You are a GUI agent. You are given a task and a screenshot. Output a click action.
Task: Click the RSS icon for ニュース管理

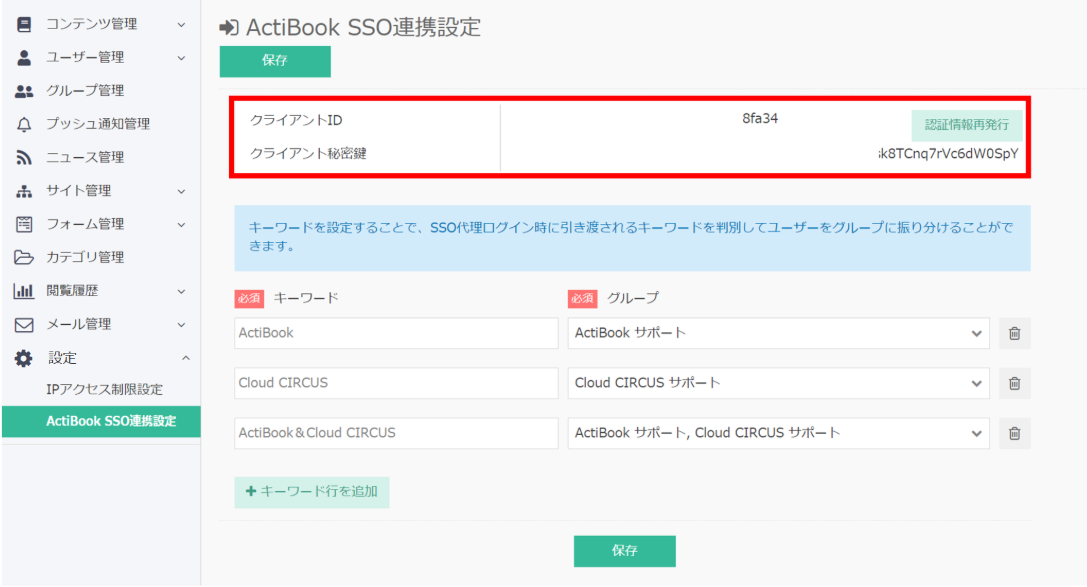[x=25, y=157]
